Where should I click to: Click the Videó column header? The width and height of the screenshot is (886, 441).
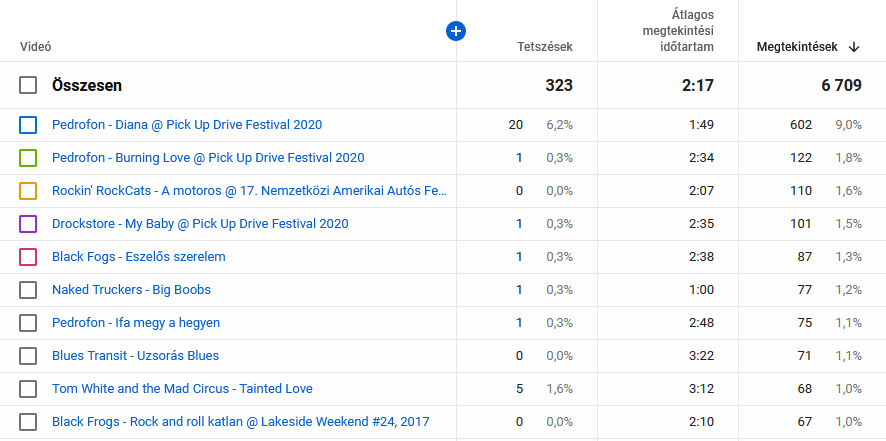36,47
